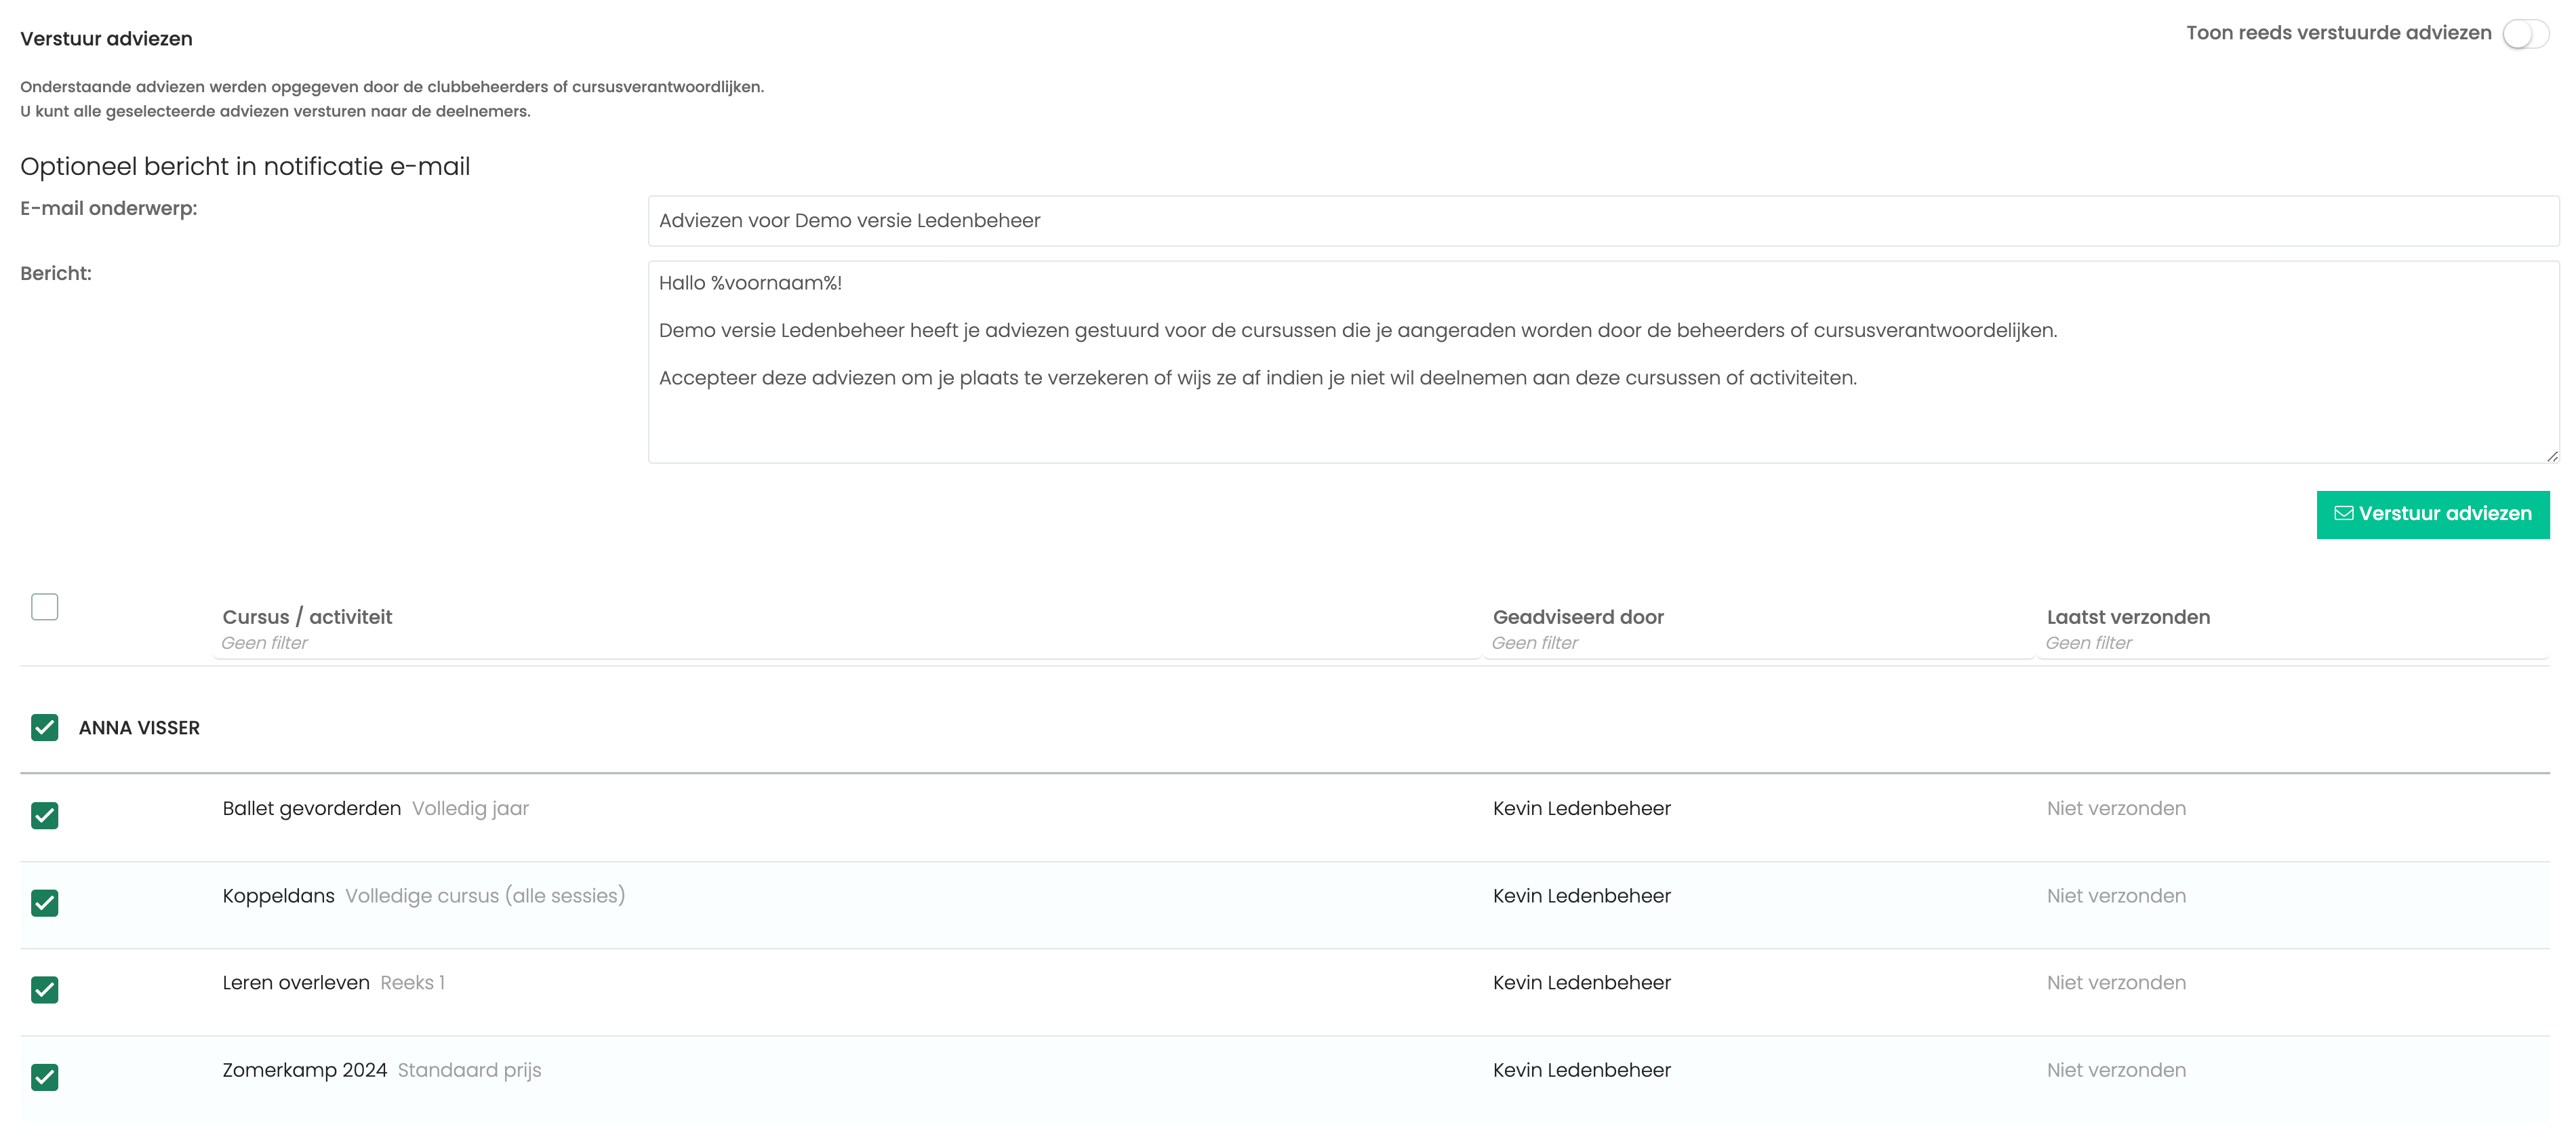Uncheck the Koppeldans row checkbox
Image resolution: width=2576 pixels, height=1131 pixels.
tap(45, 903)
